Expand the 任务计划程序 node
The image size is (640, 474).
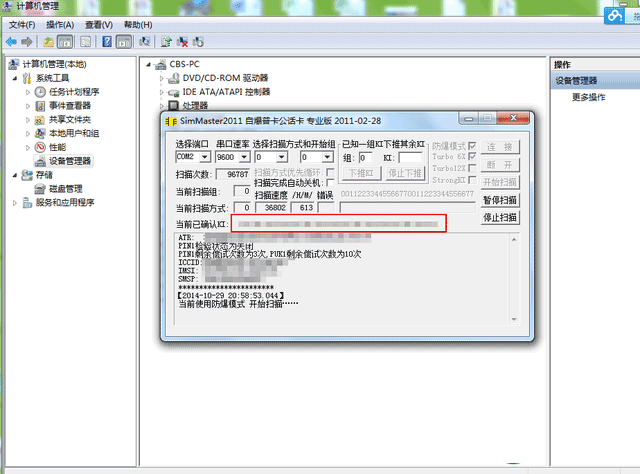pos(28,92)
